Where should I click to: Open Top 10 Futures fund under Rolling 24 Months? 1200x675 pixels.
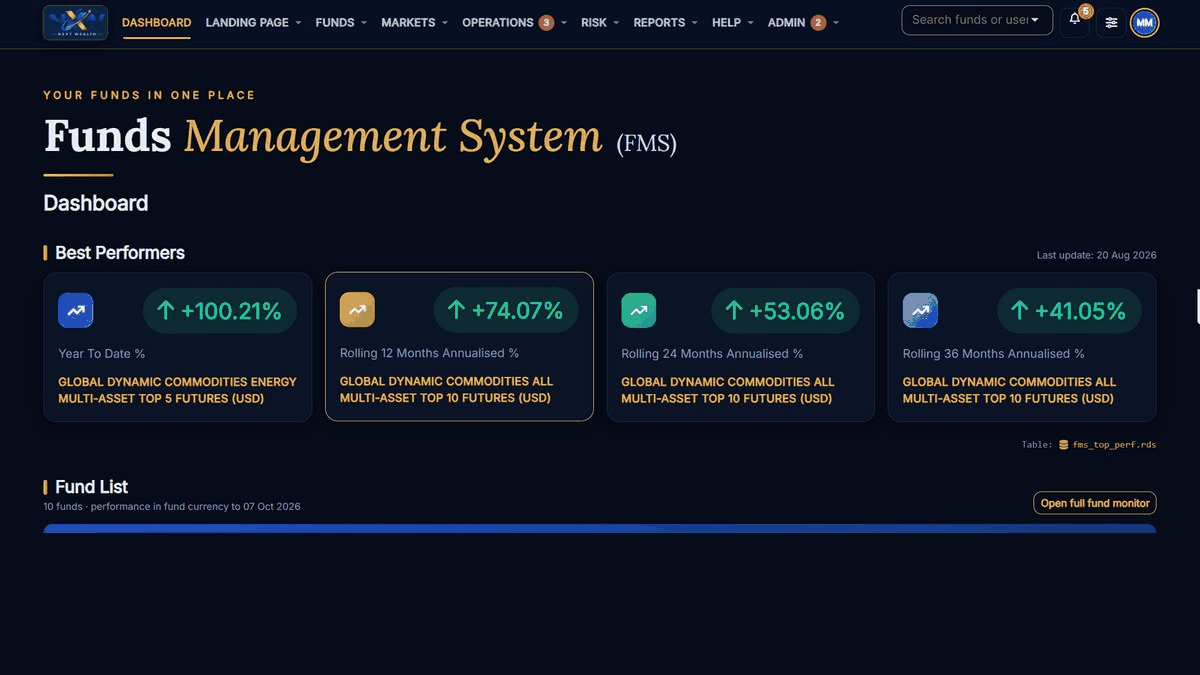(x=728, y=390)
